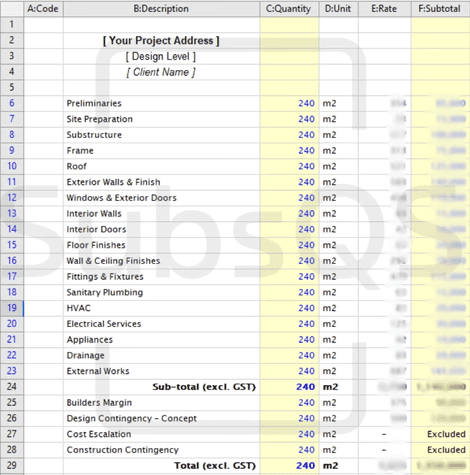Select the Substructure description cell

[161, 135]
